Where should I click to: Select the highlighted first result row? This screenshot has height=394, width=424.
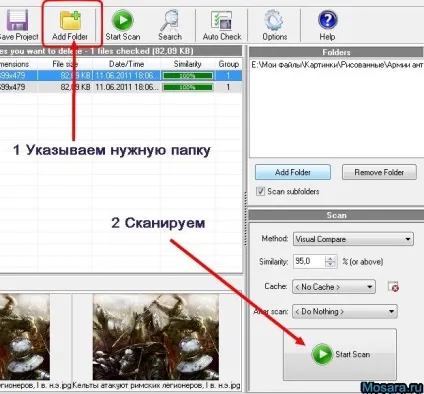[x=121, y=76]
